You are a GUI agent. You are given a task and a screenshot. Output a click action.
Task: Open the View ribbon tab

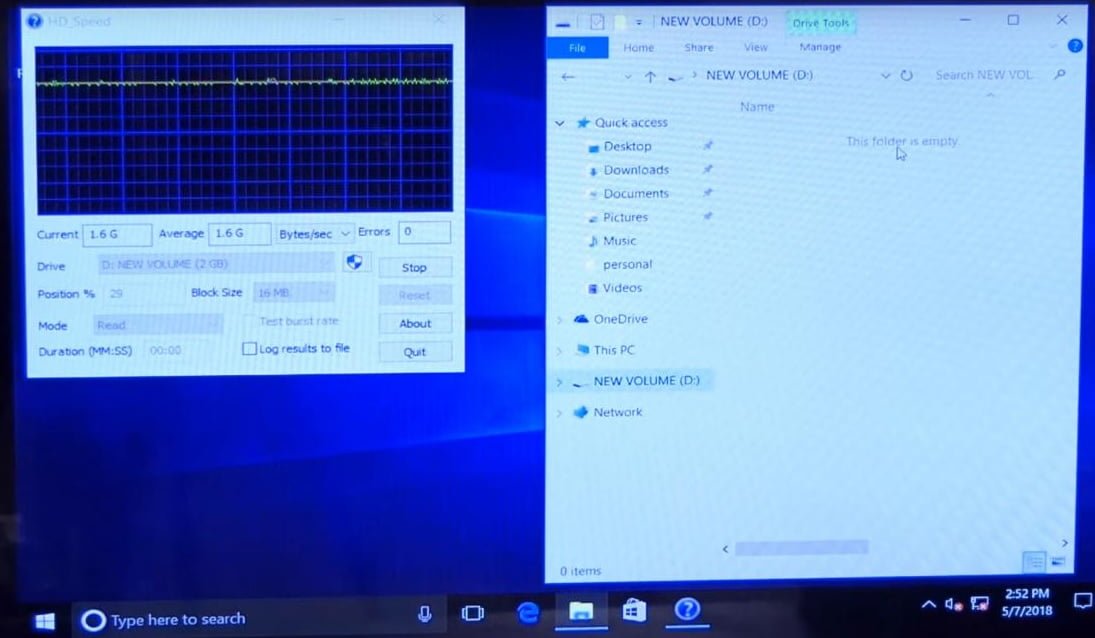pos(756,48)
